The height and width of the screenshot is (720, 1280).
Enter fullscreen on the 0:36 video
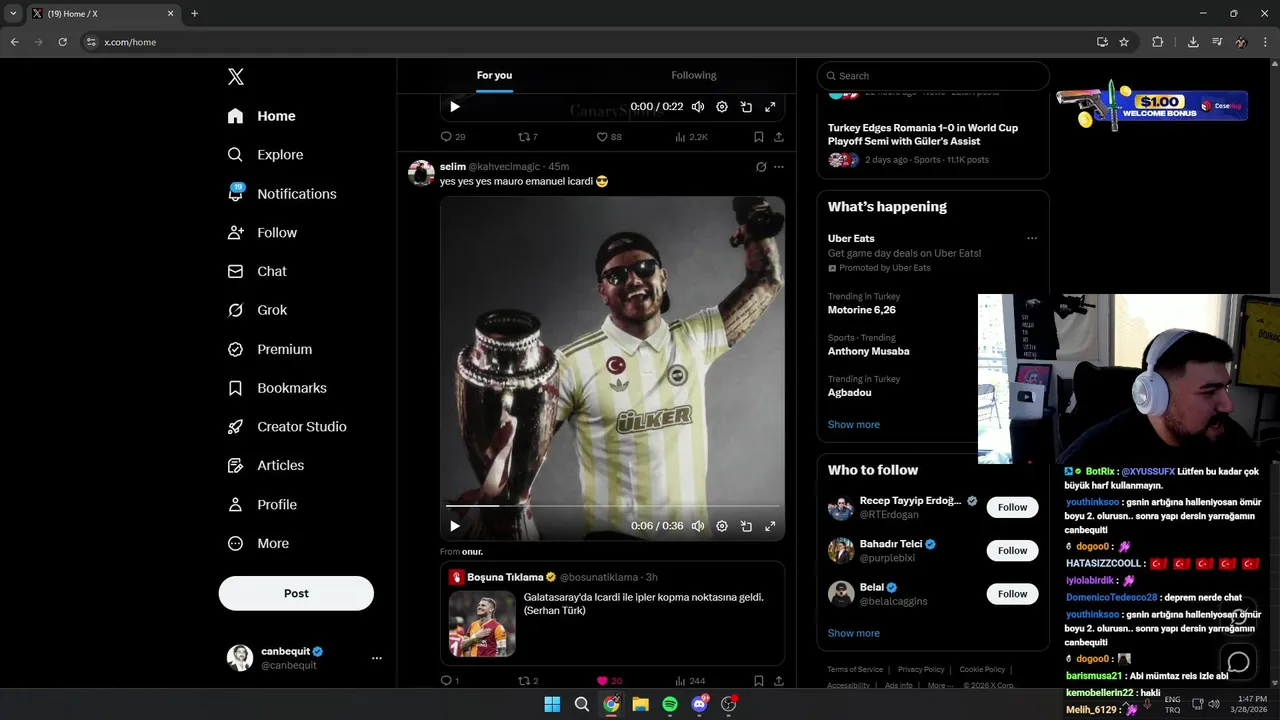tap(770, 526)
